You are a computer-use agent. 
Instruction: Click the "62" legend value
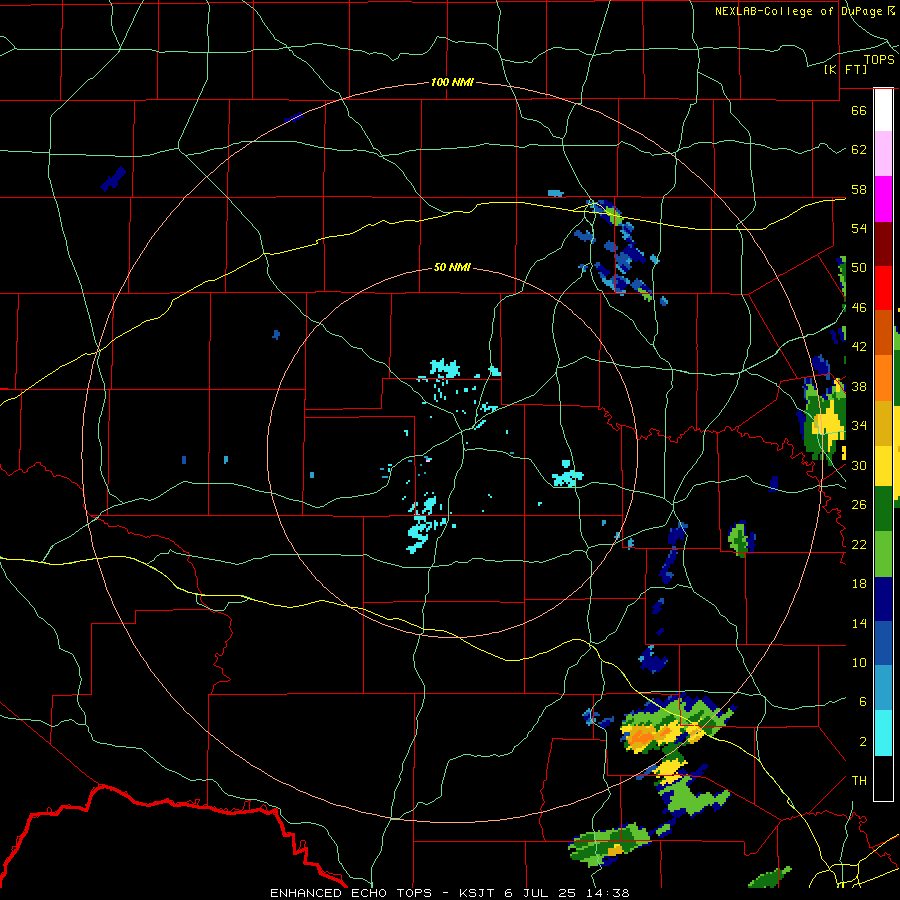point(859,150)
